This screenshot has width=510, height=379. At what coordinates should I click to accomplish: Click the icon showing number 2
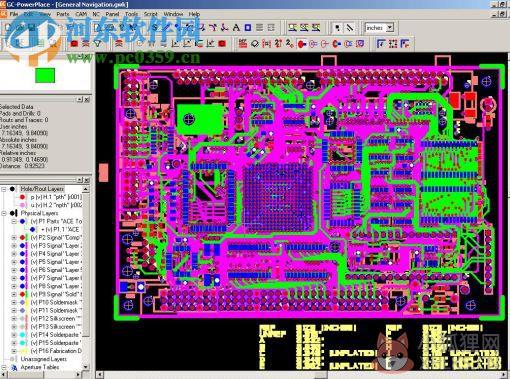(290, 43)
